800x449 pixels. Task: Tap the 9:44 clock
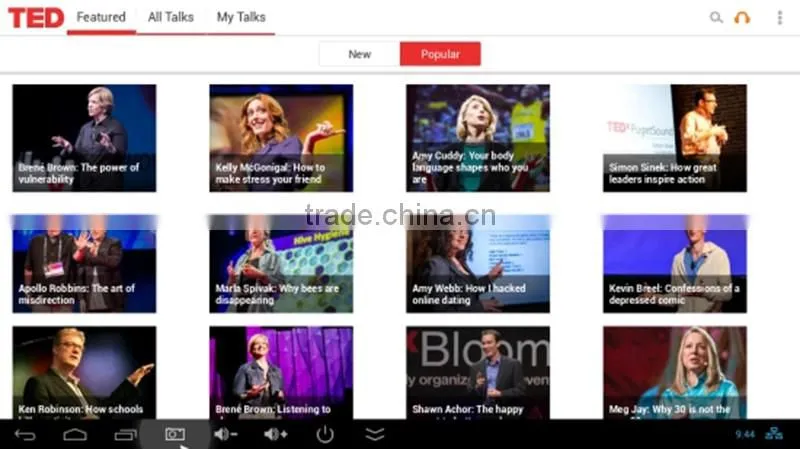pos(745,435)
